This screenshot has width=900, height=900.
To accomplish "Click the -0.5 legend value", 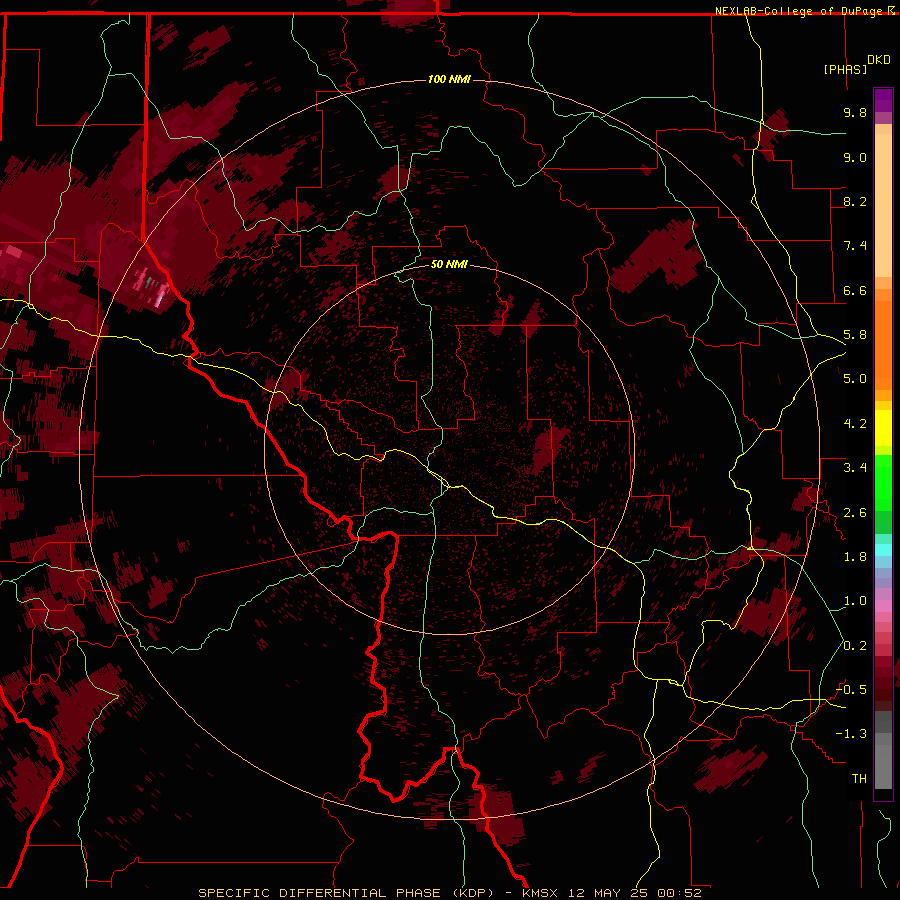I will 851,689.
